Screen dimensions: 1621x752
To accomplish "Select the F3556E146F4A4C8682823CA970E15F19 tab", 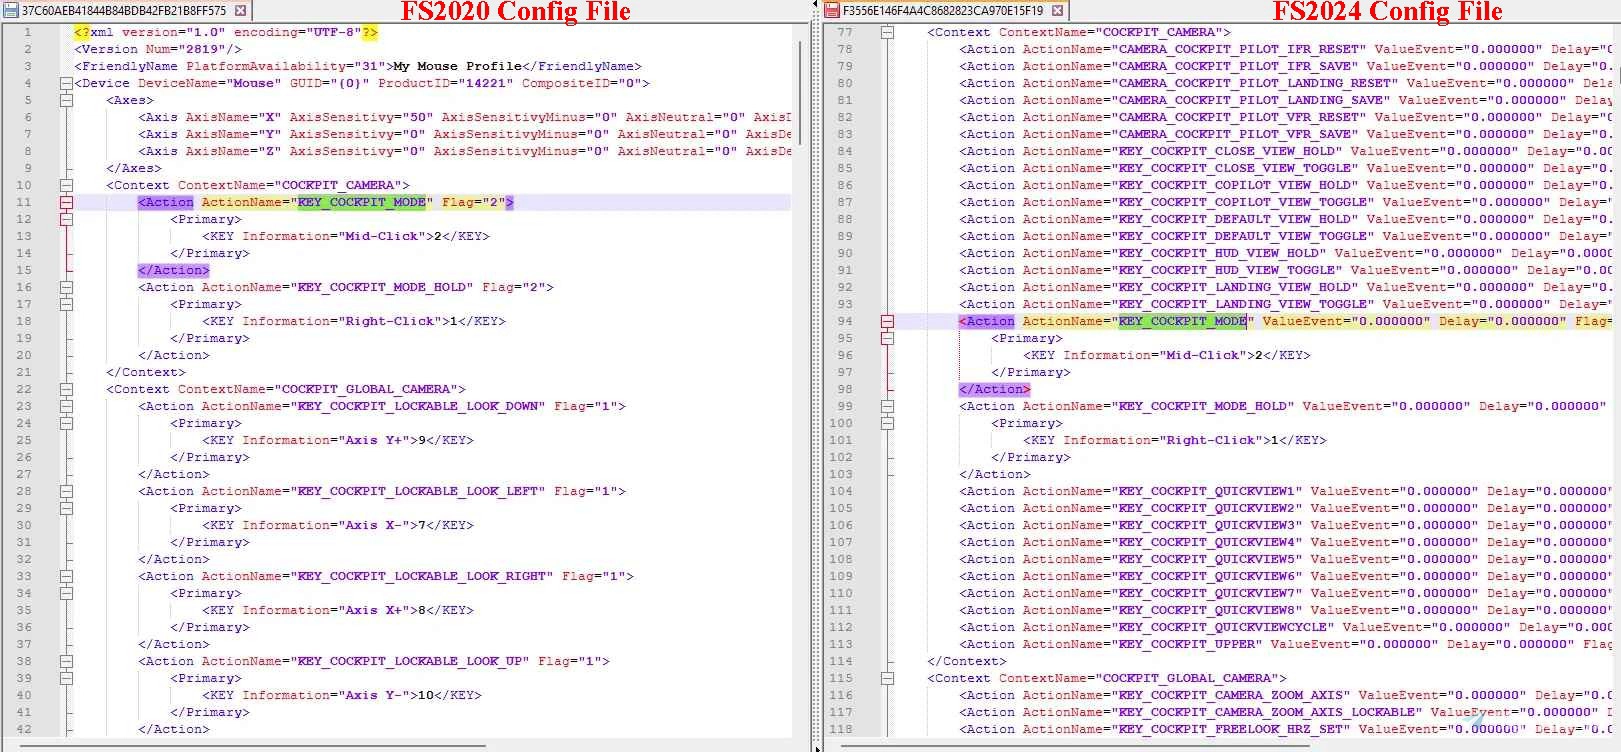I will (x=942, y=11).
